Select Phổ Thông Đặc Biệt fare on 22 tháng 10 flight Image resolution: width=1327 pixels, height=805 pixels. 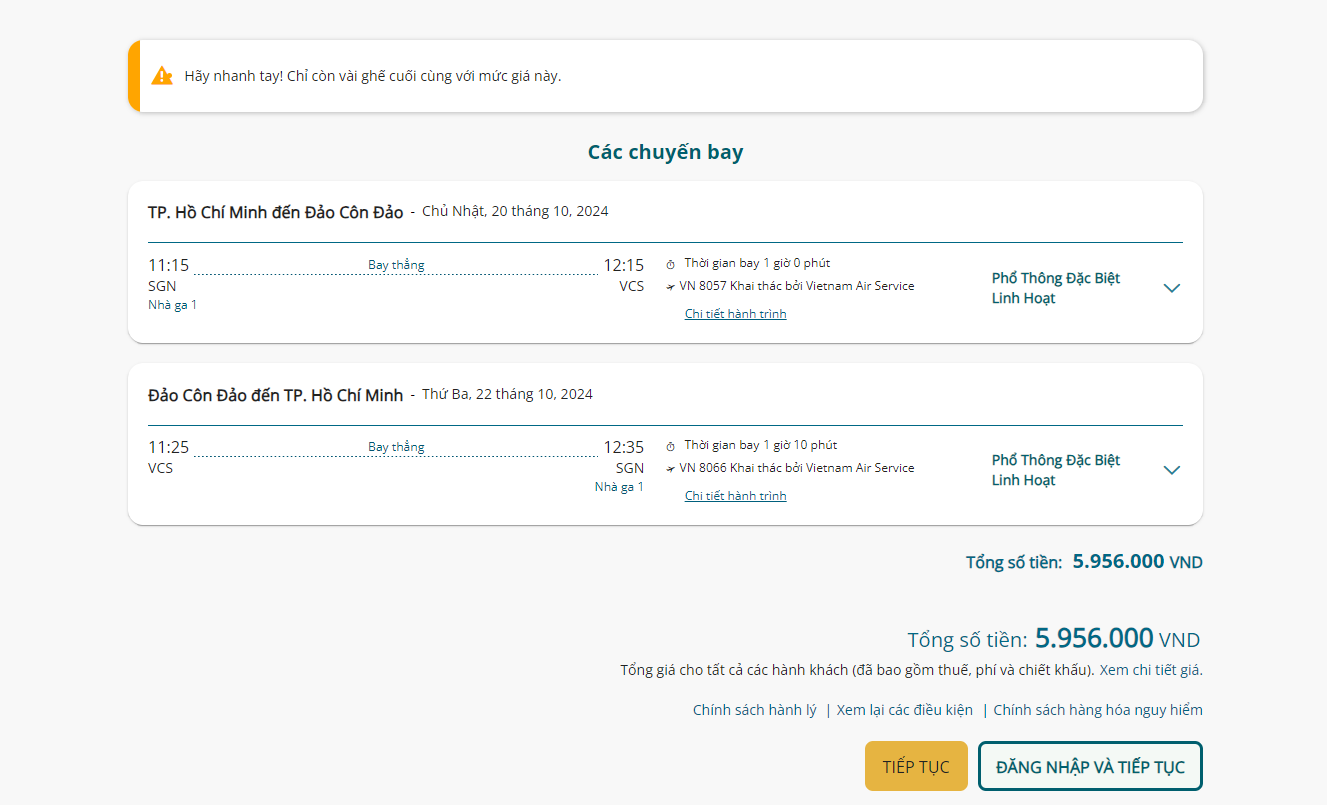coord(1055,470)
